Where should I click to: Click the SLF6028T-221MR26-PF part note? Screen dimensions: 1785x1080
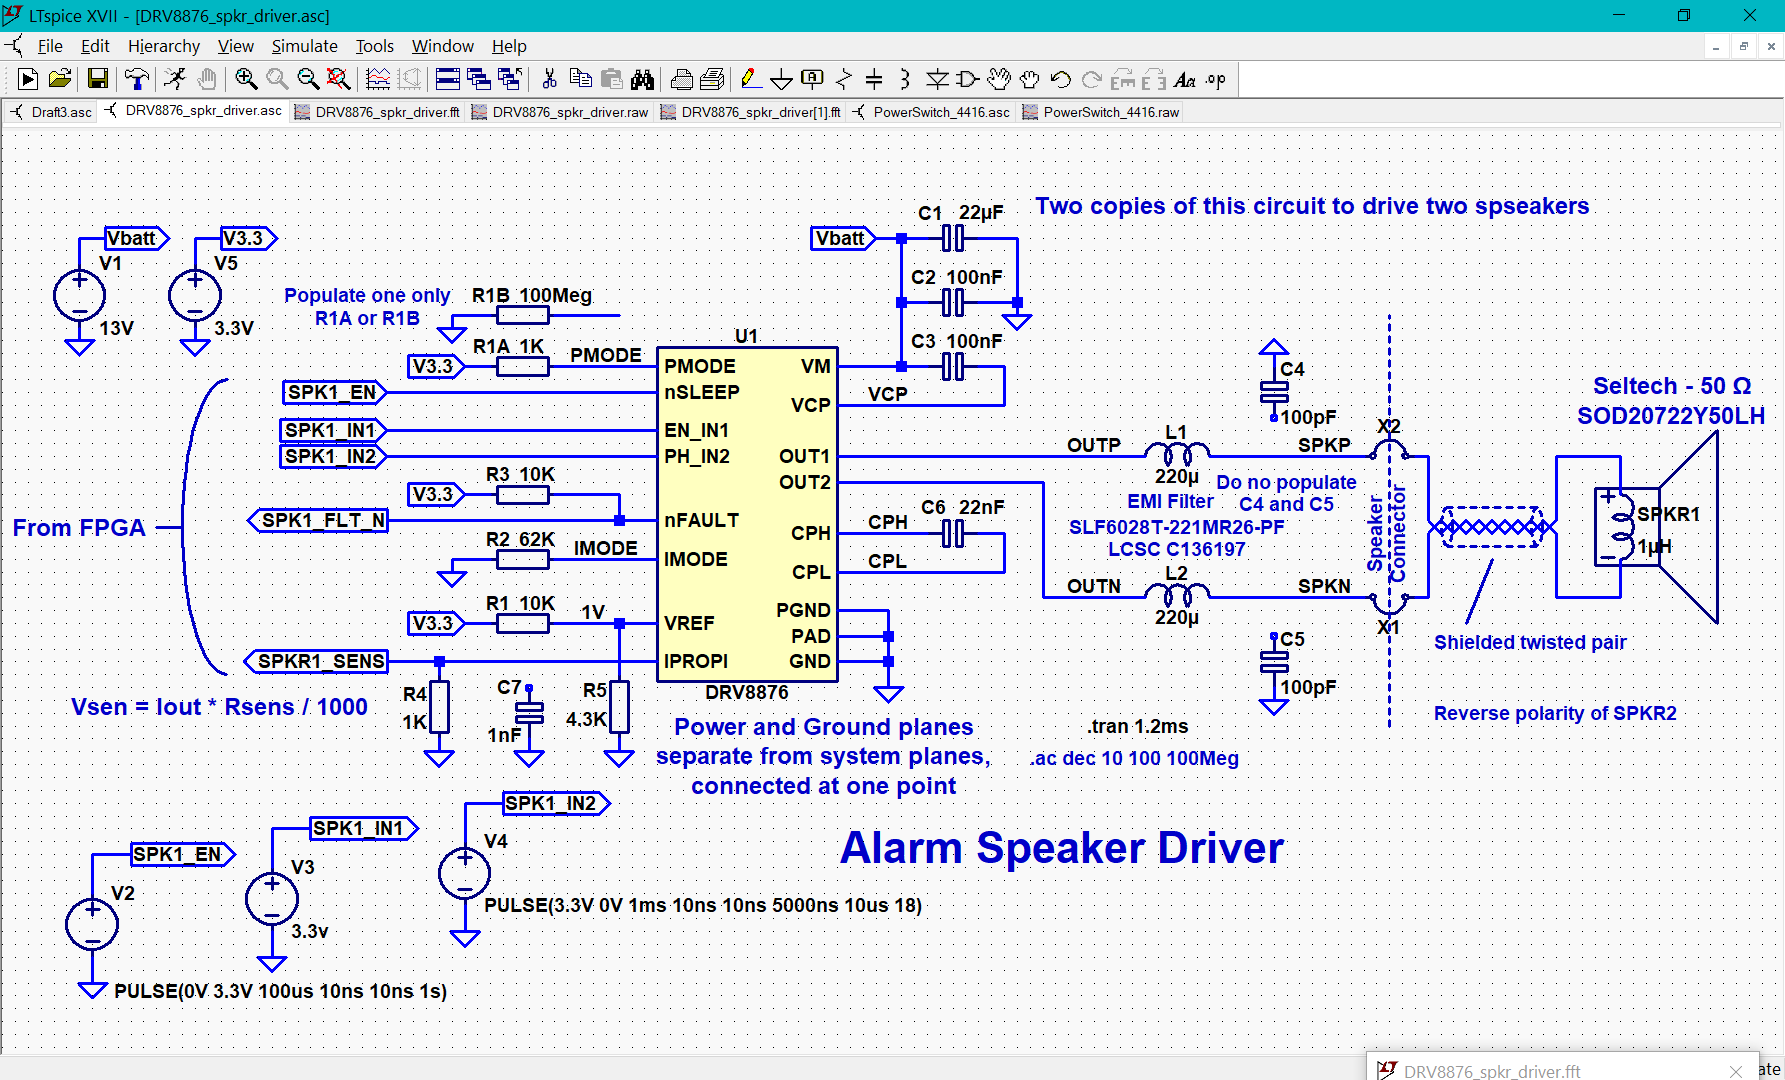point(1177,527)
